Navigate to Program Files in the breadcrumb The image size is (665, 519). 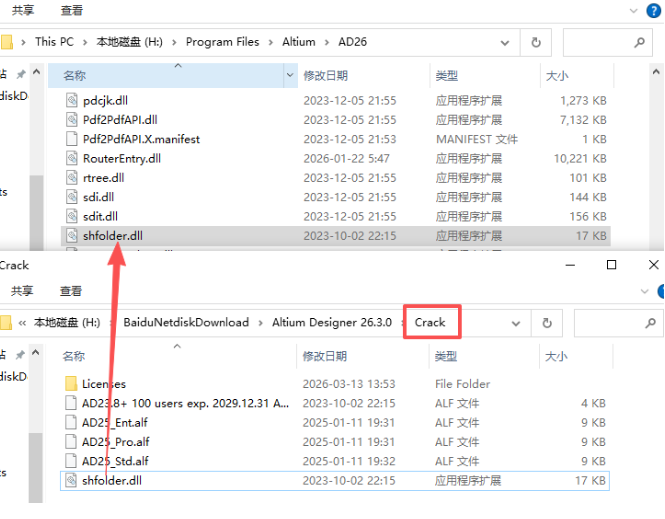click(222, 42)
